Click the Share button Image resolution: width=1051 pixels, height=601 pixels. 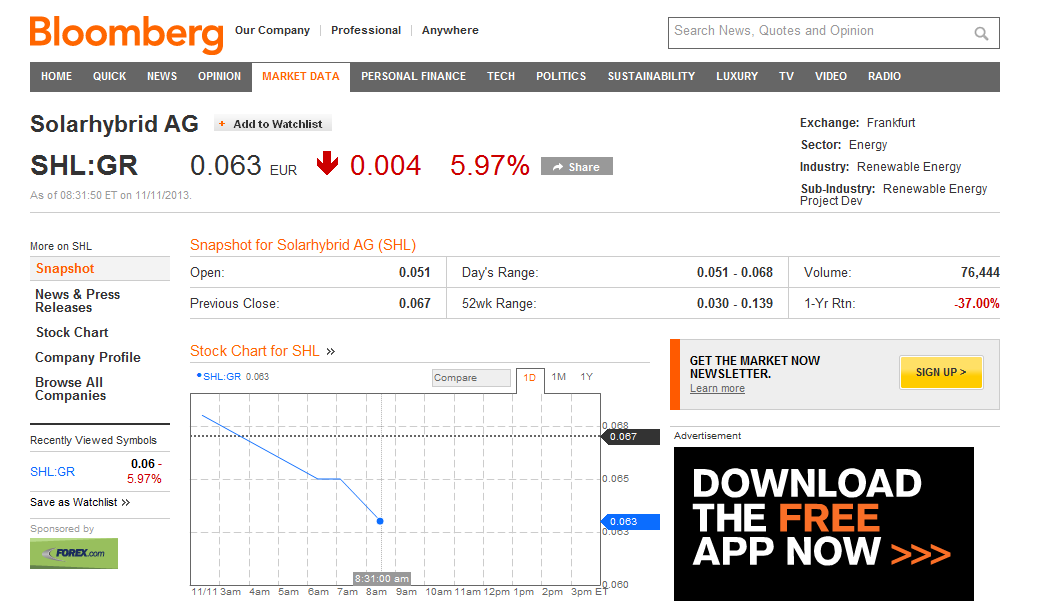[x=576, y=167]
